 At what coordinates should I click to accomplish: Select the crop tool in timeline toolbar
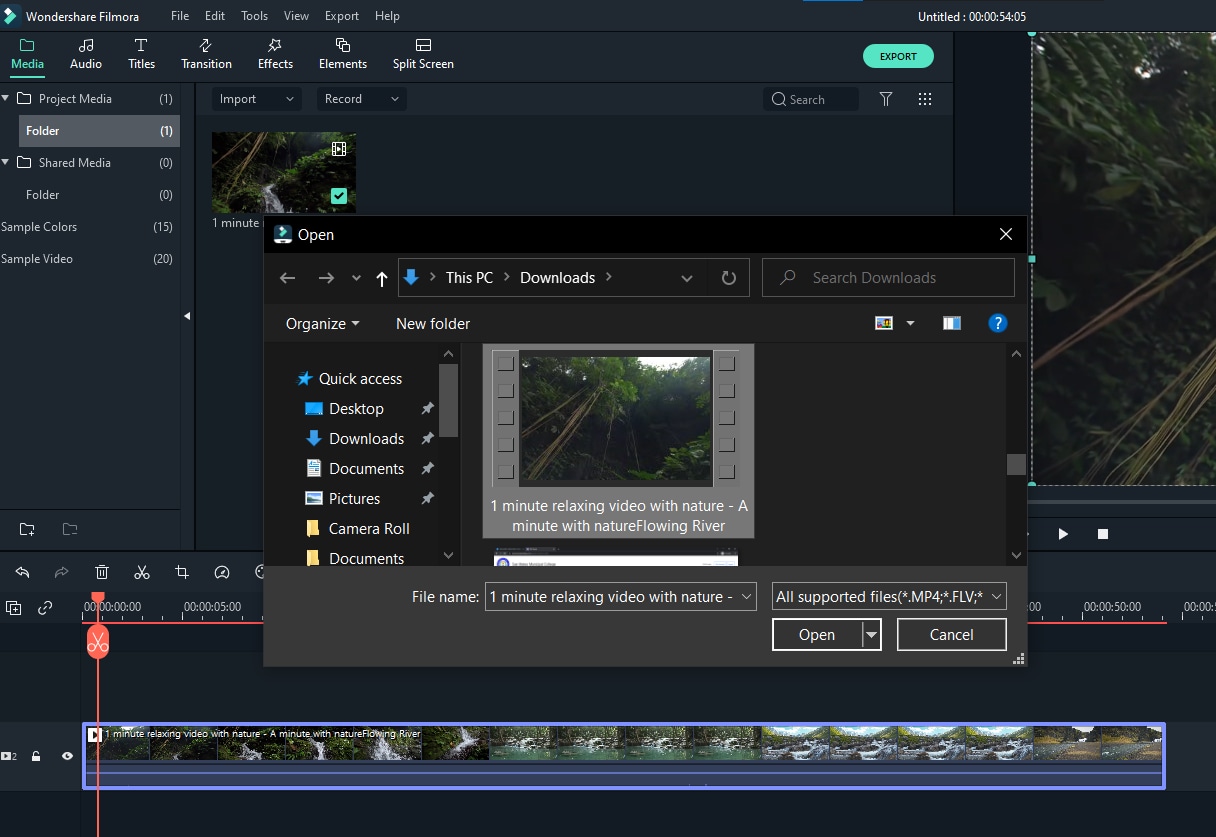point(182,572)
